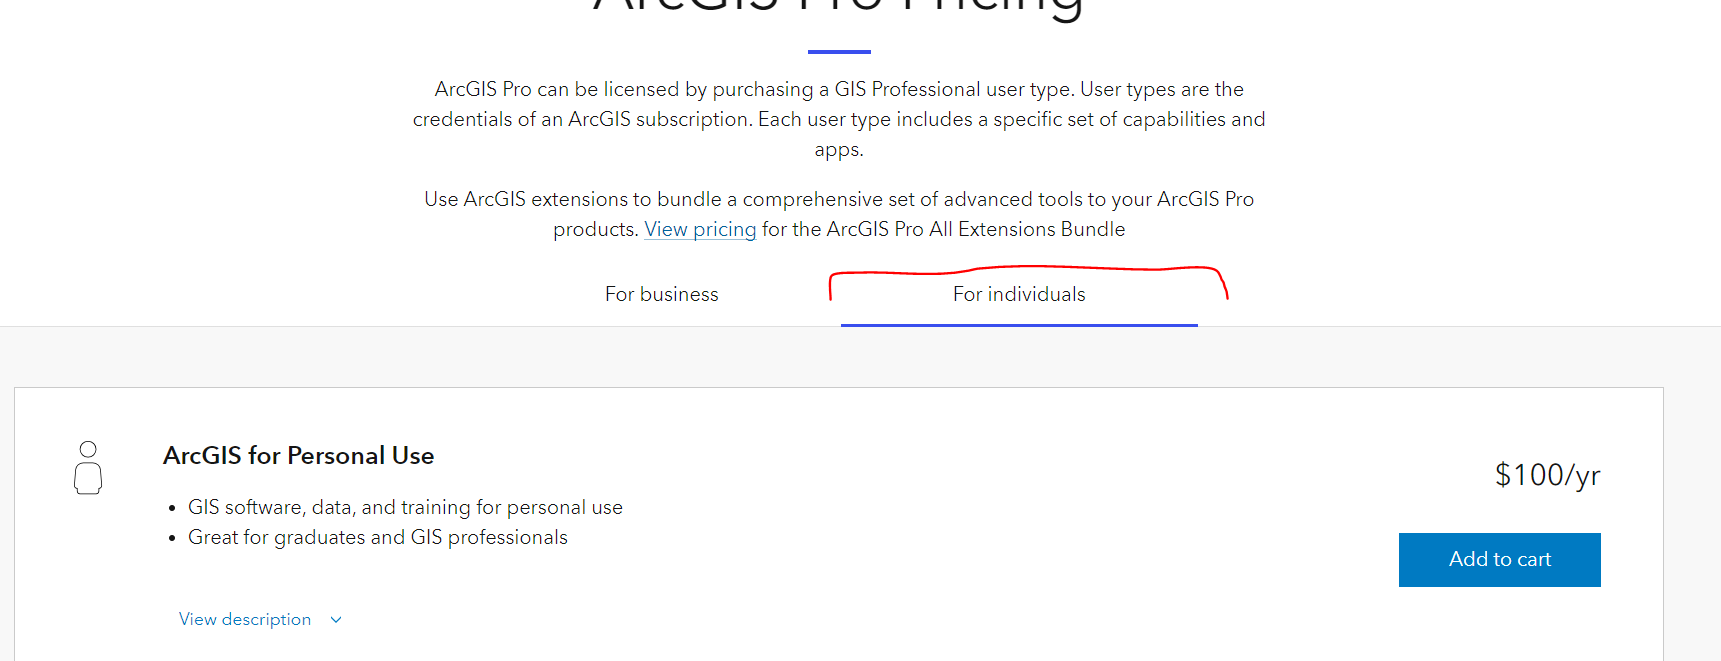Click the blue underline below For individuals
Viewport: 1721px width, 661px height.
(x=1018, y=325)
